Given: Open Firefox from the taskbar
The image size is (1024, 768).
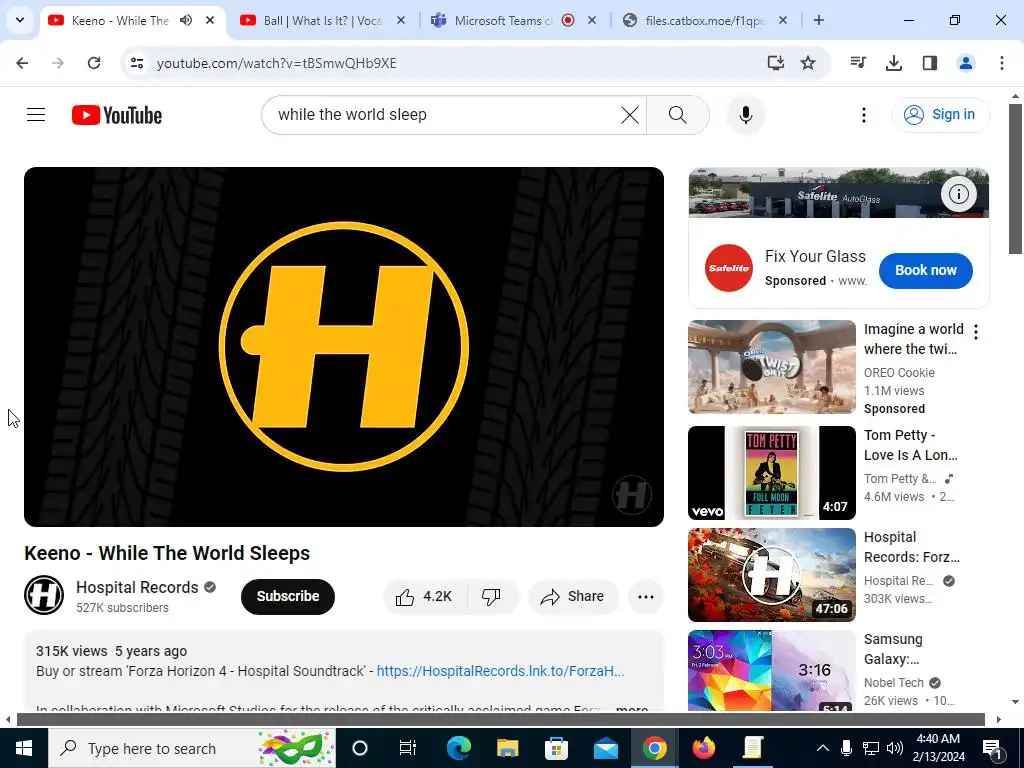Looking at the screenshot, I should tap(703, 748).
